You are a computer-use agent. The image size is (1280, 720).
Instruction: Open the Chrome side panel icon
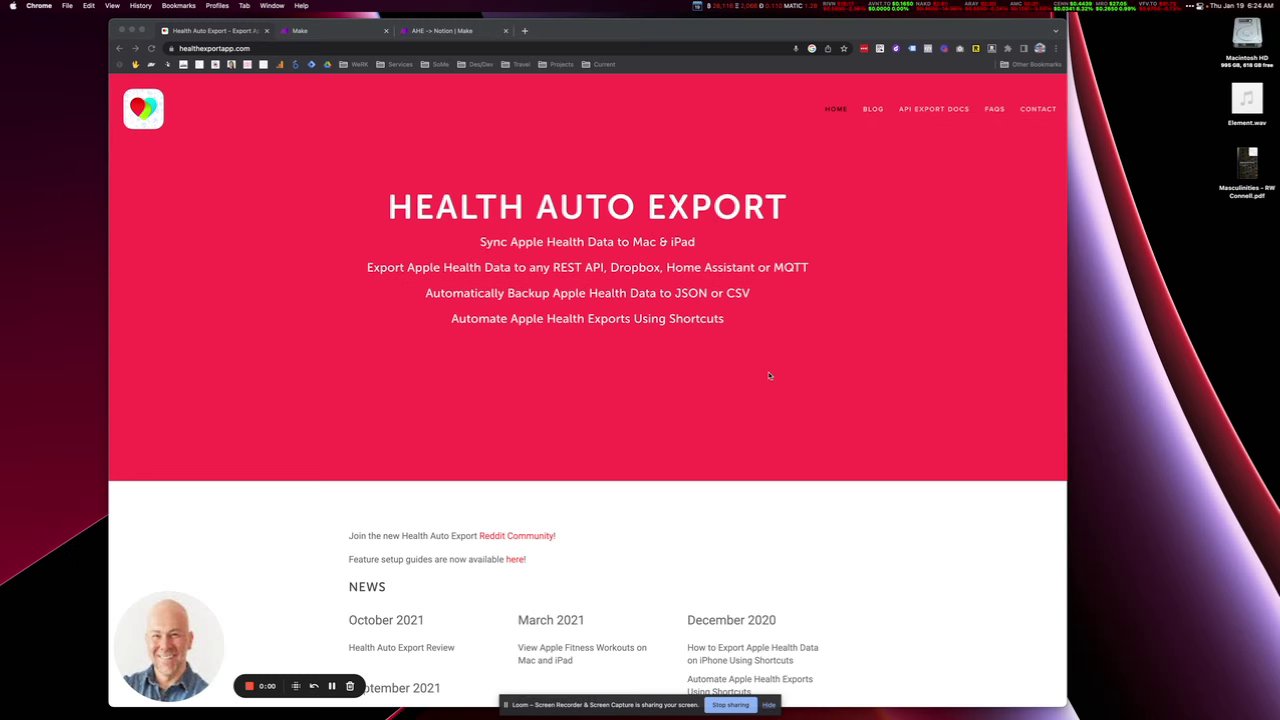(1023, 48)
